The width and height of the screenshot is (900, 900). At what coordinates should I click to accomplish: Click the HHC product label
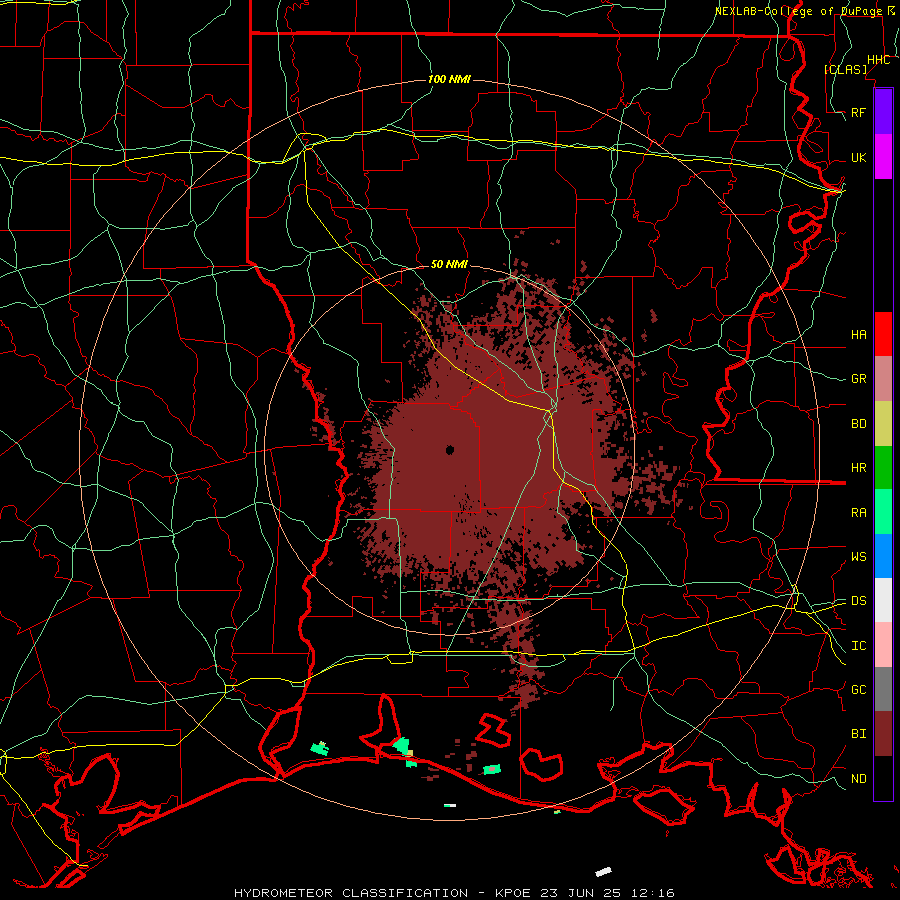878,60
